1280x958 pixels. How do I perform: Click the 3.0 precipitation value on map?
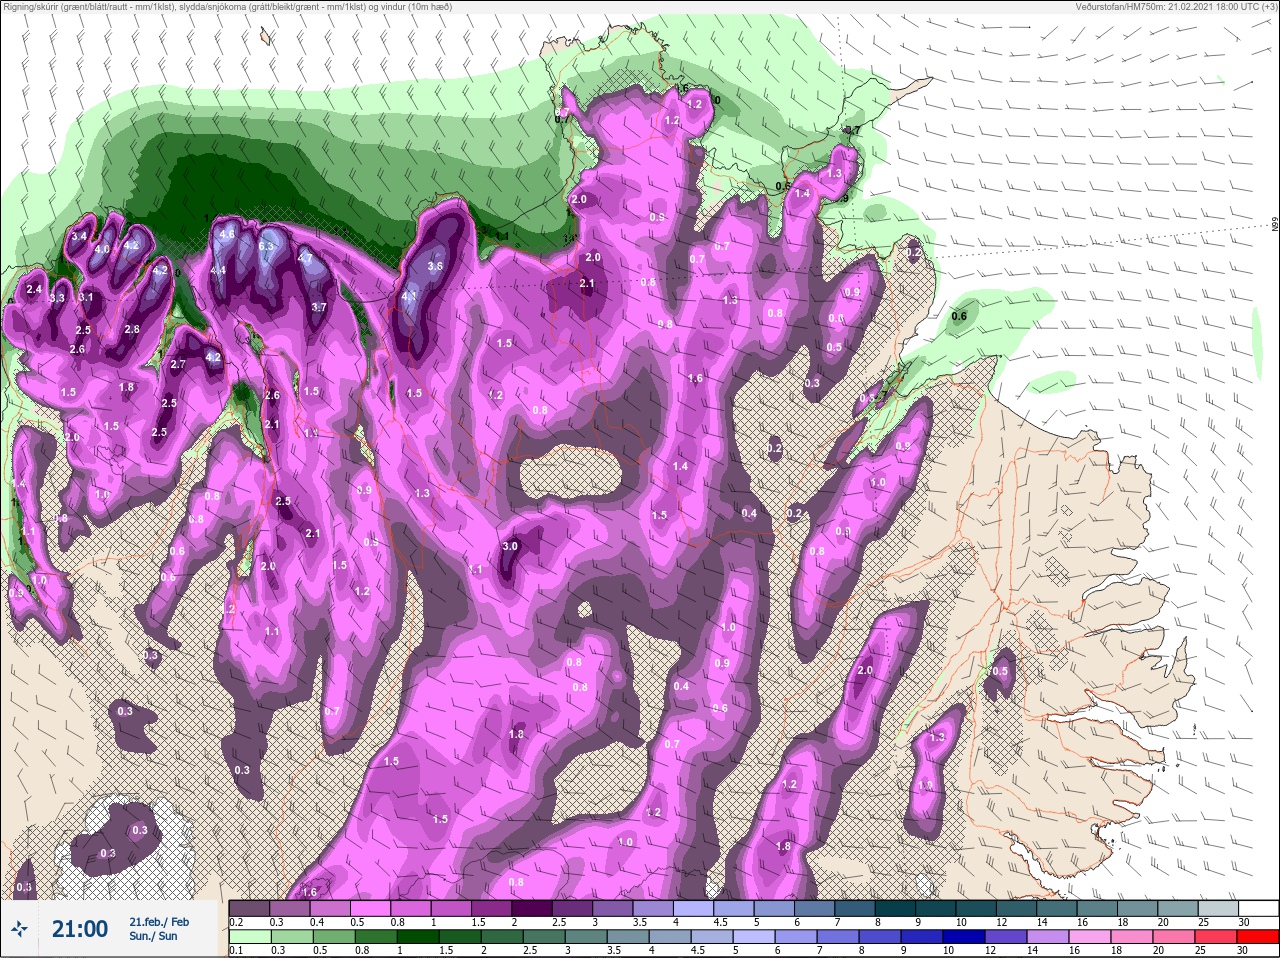510,546
